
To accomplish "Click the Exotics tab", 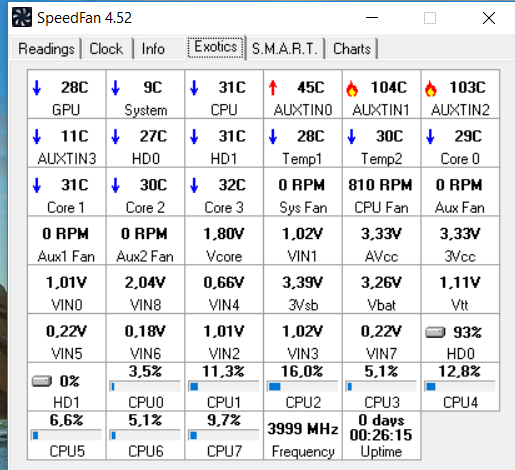I will pyautogui.click(x=216, y=47).
